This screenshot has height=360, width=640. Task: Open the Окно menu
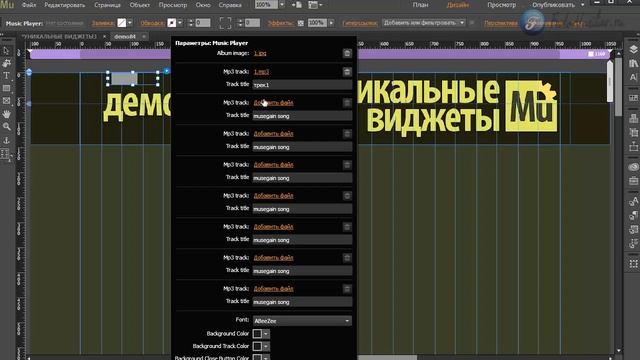pyautogui.click(x=203, y=5)
